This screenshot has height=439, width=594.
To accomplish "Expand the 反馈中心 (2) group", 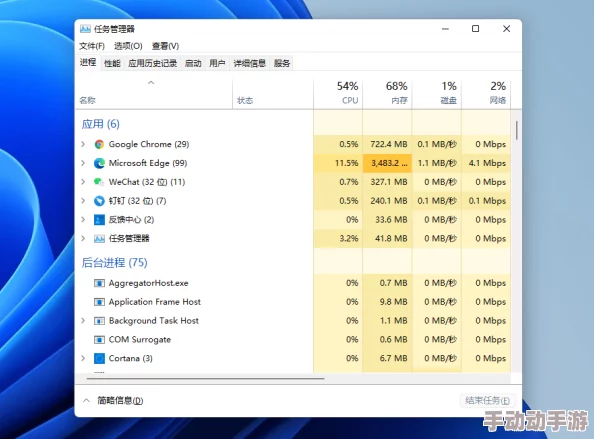I will [x=83, y=219].
